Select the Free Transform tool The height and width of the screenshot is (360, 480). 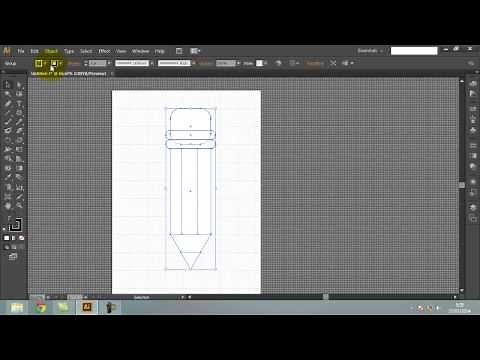(19, 149)
